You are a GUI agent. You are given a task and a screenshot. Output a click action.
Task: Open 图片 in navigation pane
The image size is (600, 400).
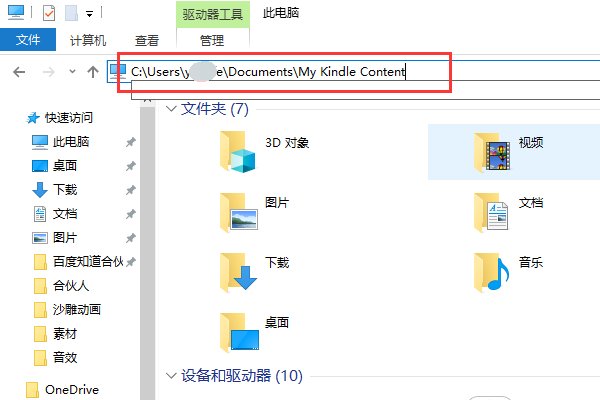(x=65, y=238)
